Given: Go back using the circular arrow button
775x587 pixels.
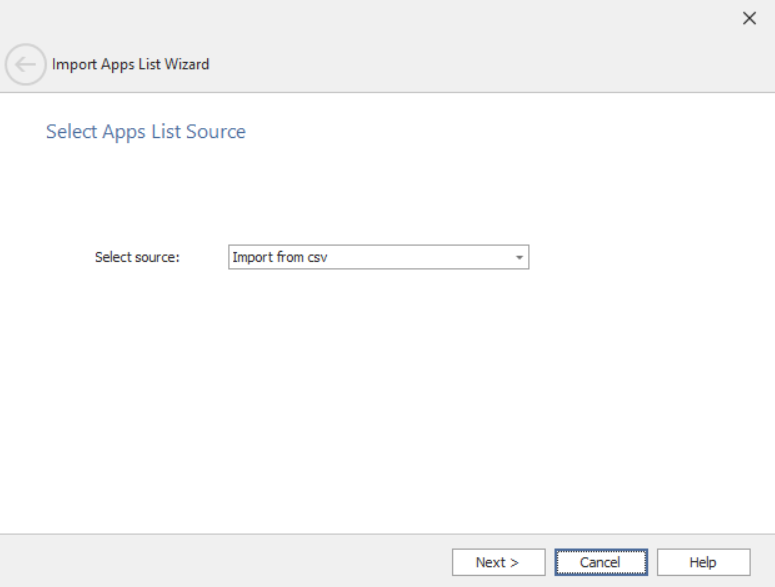Looking at the screenshot, I should click(x=25, y=64).
